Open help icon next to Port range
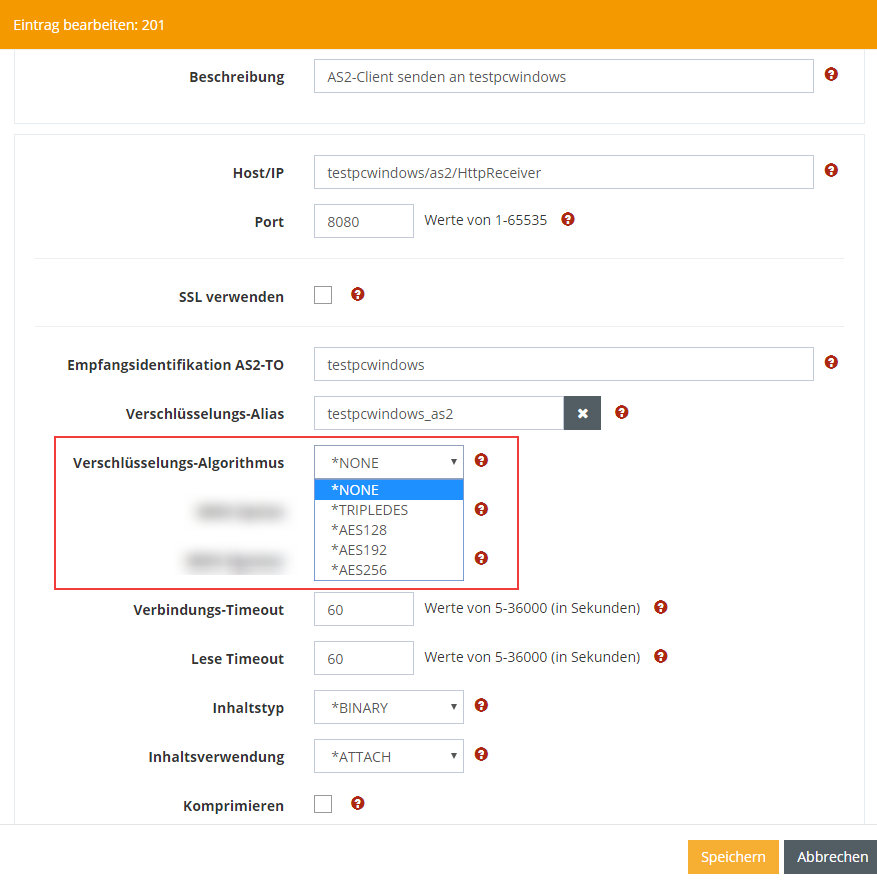Viewport: 877px width, 884px height. click(568, 220)
